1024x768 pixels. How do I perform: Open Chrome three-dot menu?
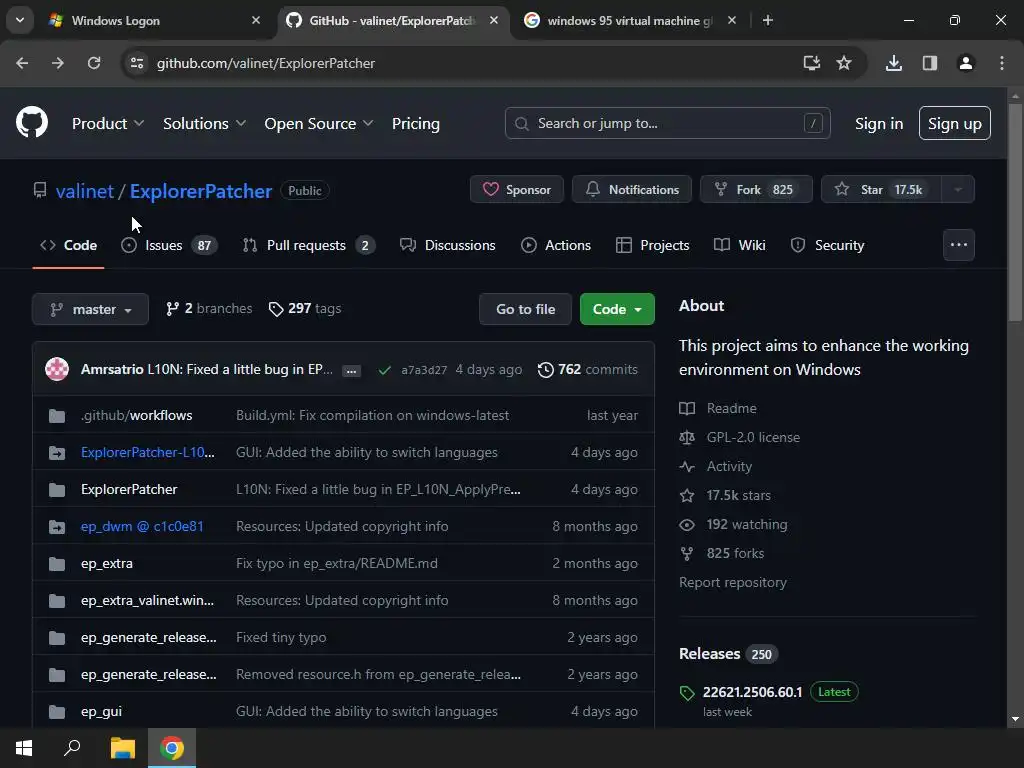pos(1002,63)
